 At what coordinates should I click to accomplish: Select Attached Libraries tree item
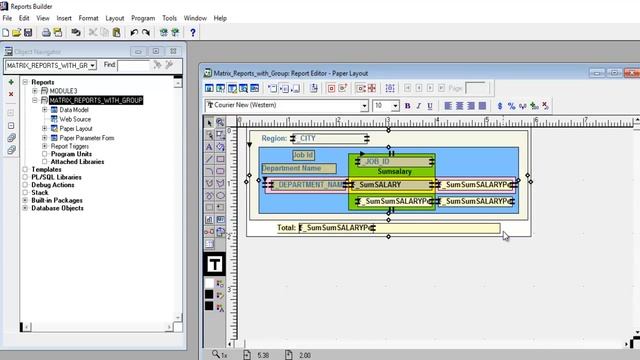[77, 162]
